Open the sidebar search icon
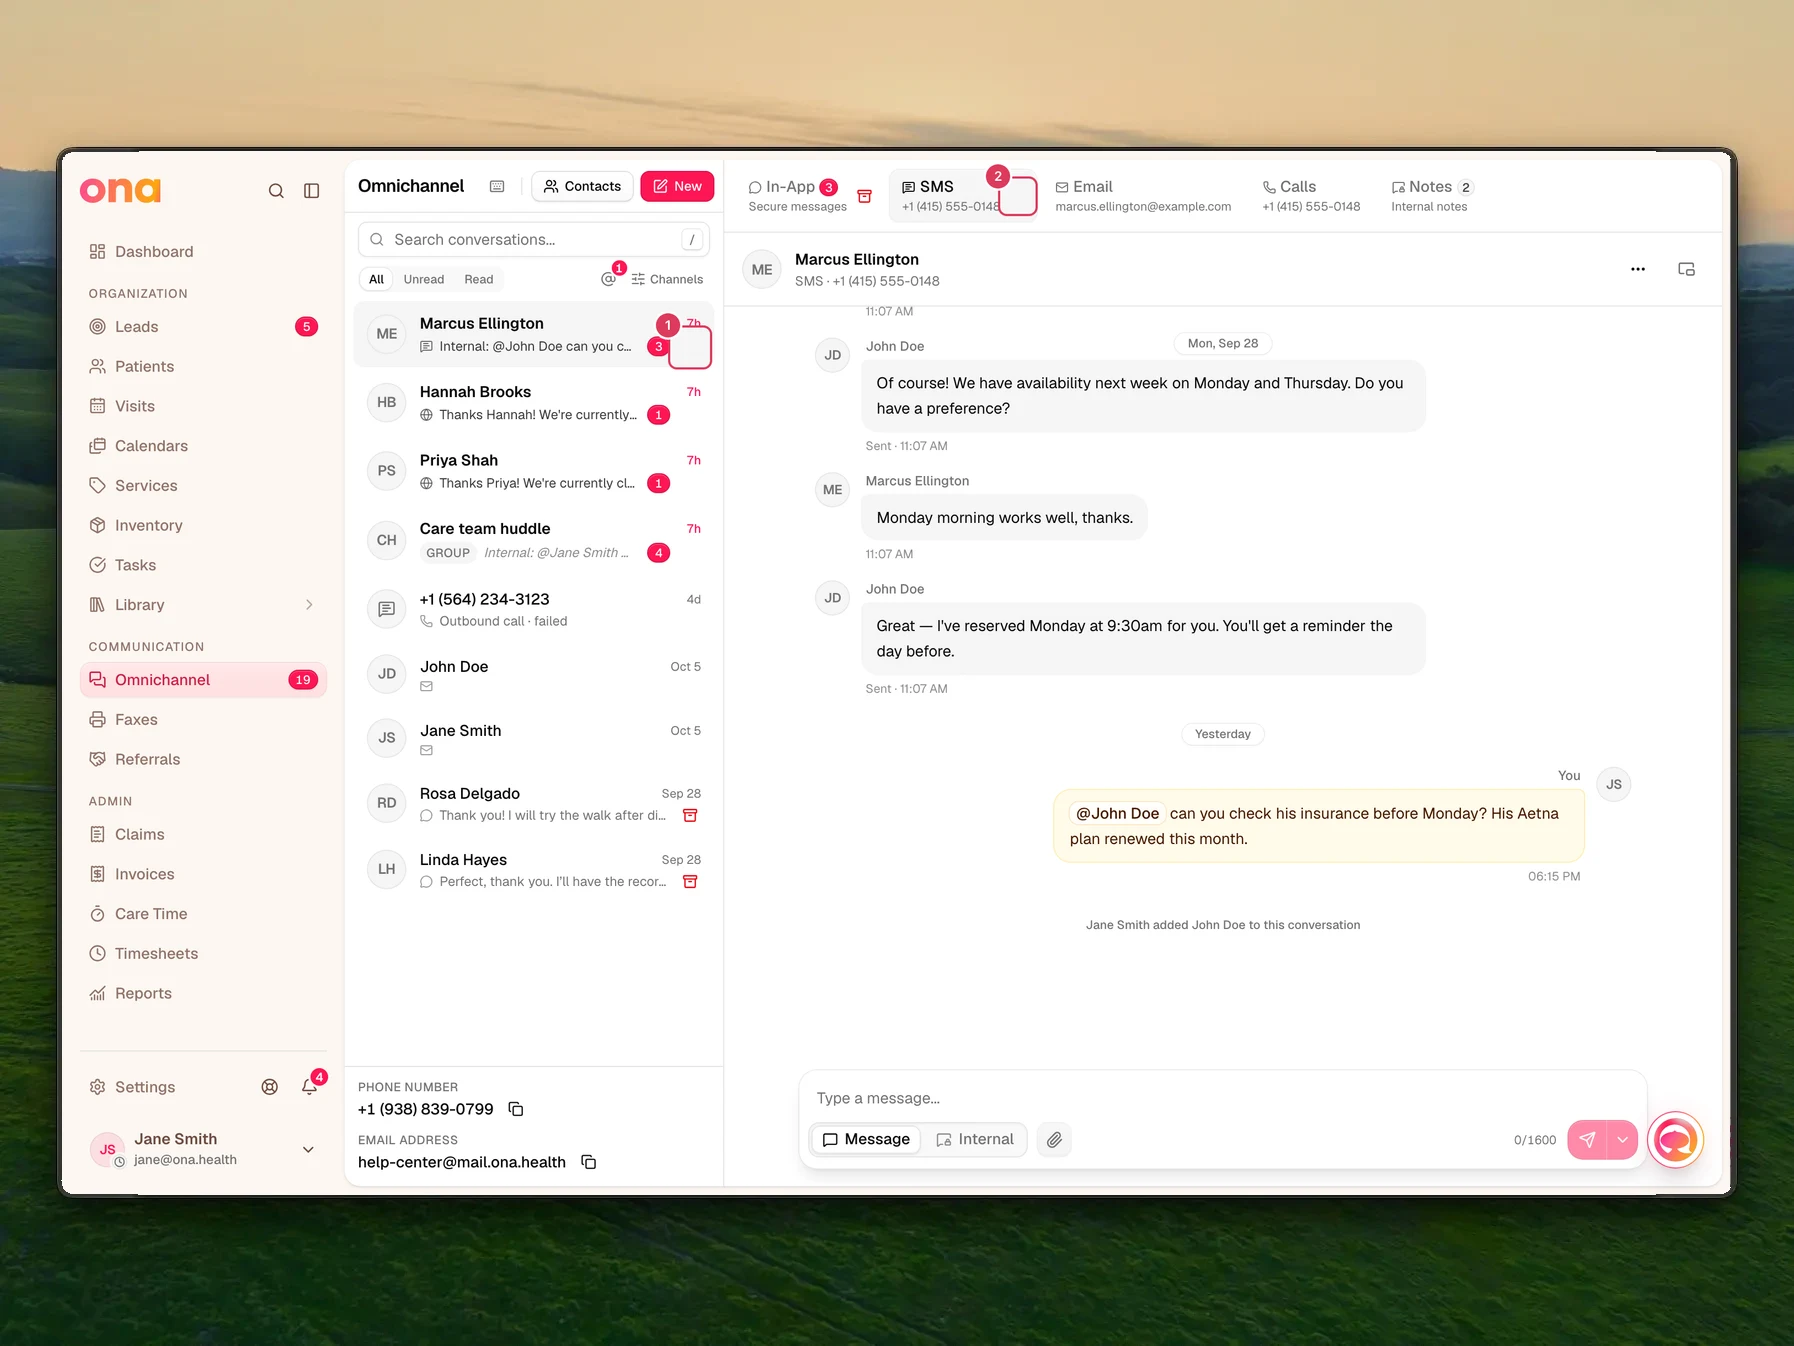Viewport: 1794px width, 1346px height. point(276,191)
